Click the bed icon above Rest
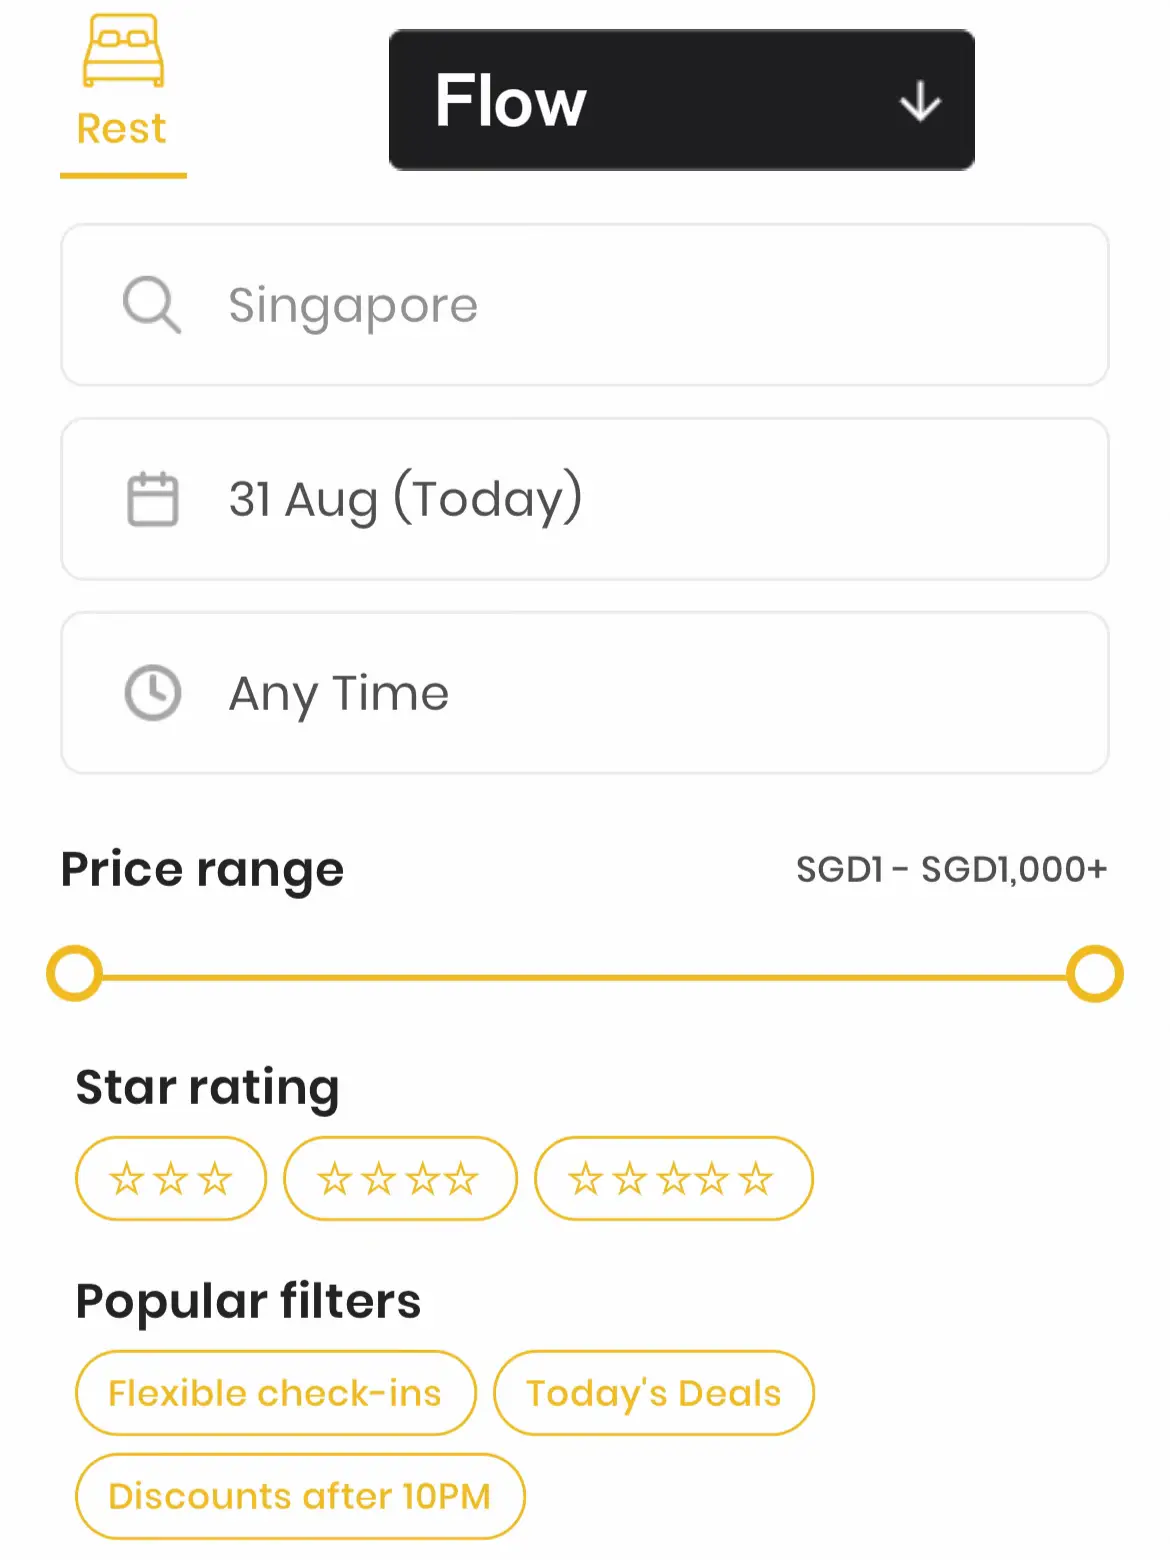 point(123,50)
